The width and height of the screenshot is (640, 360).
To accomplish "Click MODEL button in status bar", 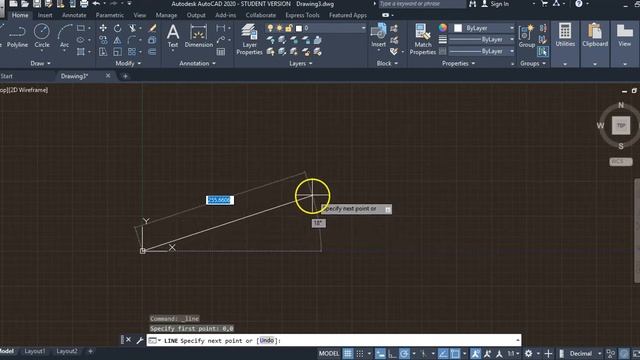I will pos(329,353).
